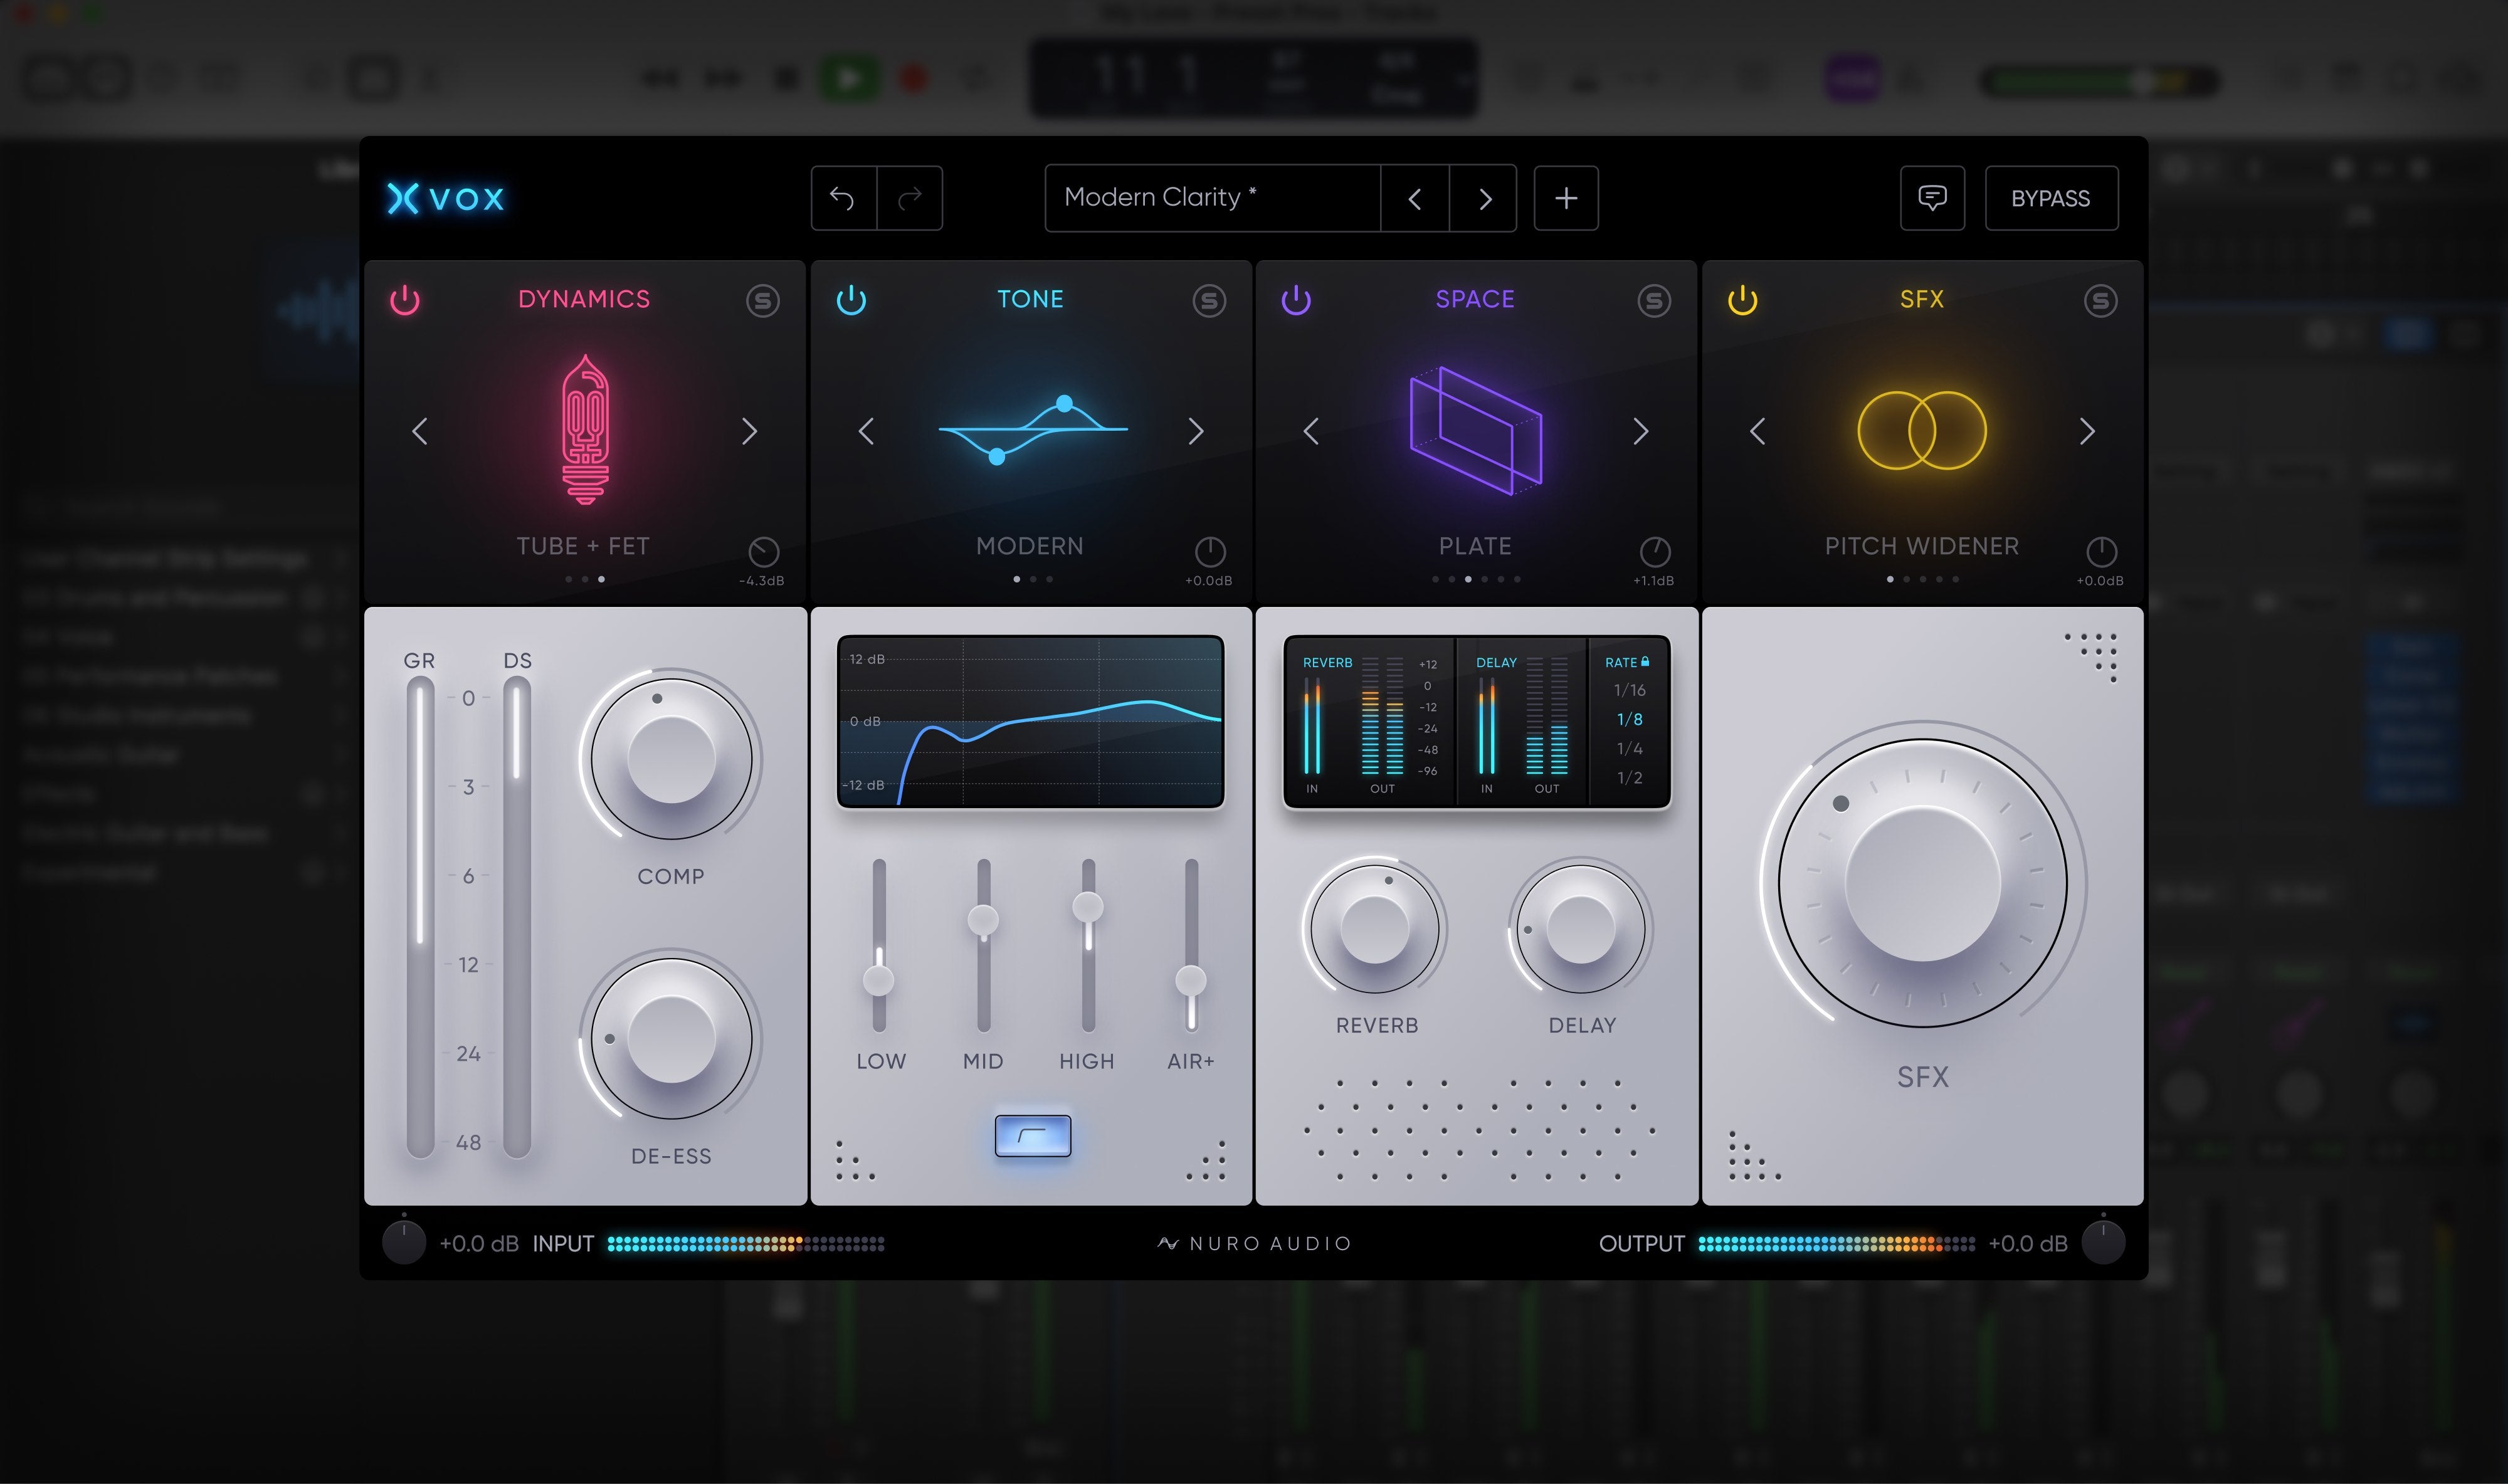This screenshot has width=2508, height=1484.
Task: Click the high-pass filter button under Tone
Action: click(x=1032, y=1135)
